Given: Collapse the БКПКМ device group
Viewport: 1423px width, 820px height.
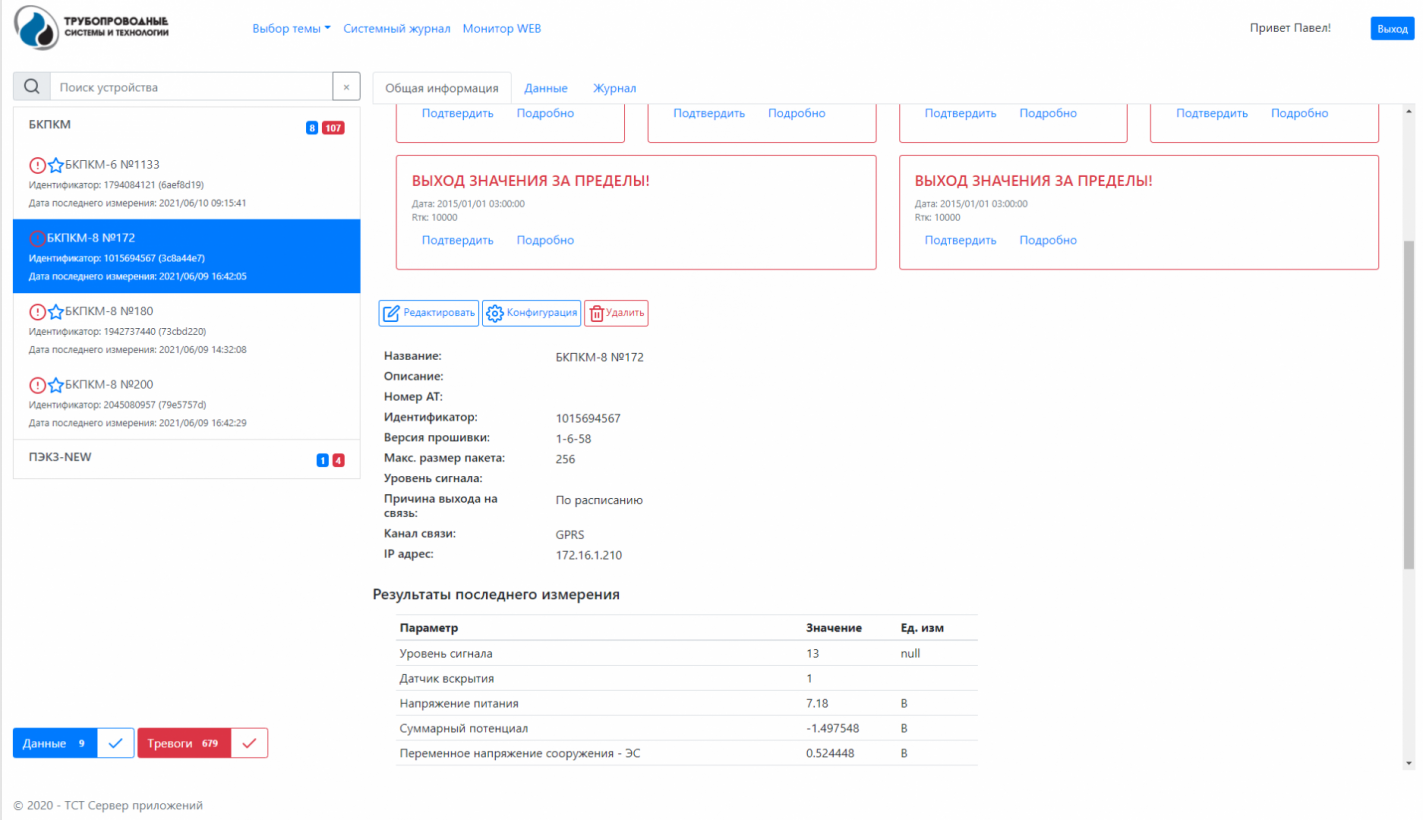Looking at the screenshot, I should point(50,125).
